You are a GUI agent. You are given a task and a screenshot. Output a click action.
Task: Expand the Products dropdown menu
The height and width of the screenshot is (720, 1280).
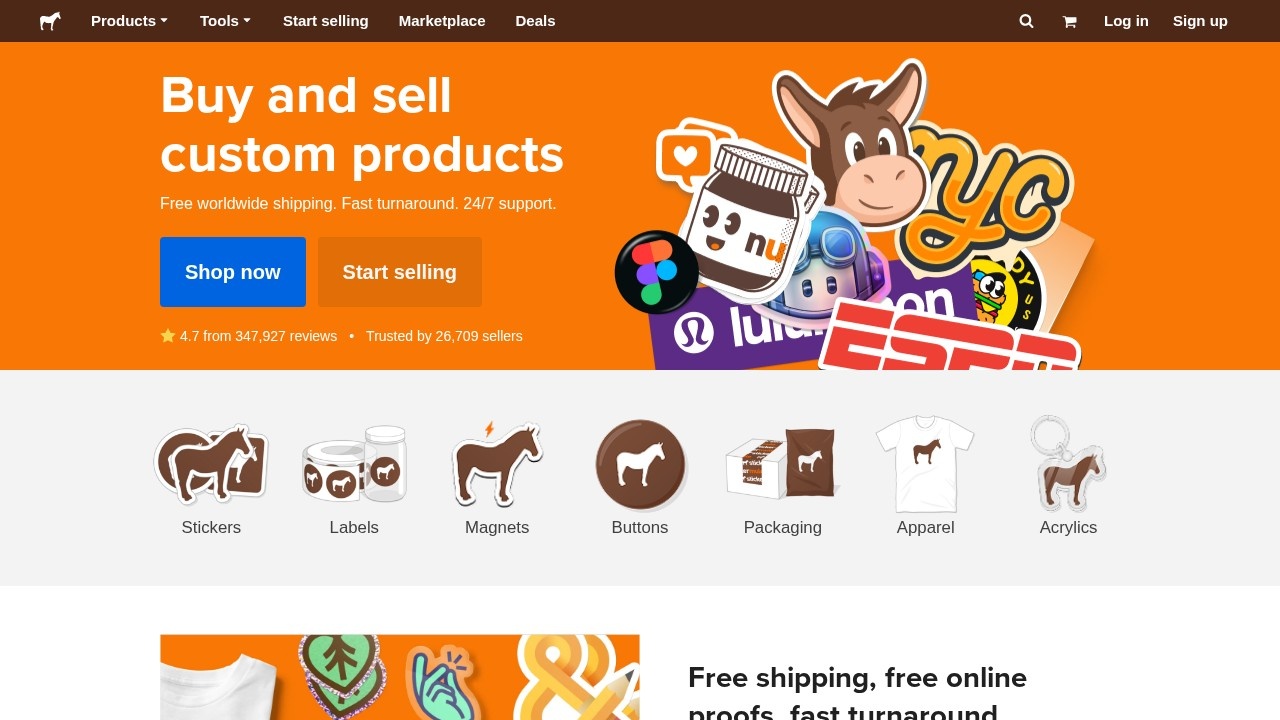pyautogui.click(x=129, y=21)
